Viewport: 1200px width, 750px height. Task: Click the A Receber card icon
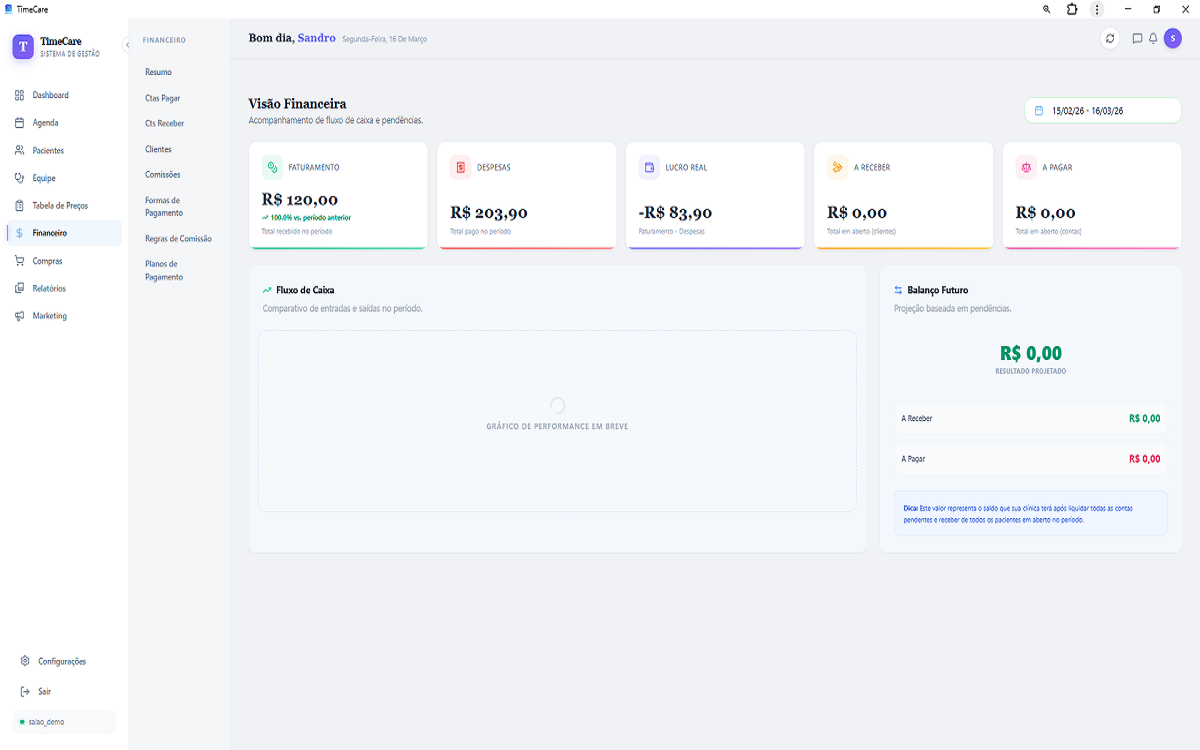click(x=837, y=167)
